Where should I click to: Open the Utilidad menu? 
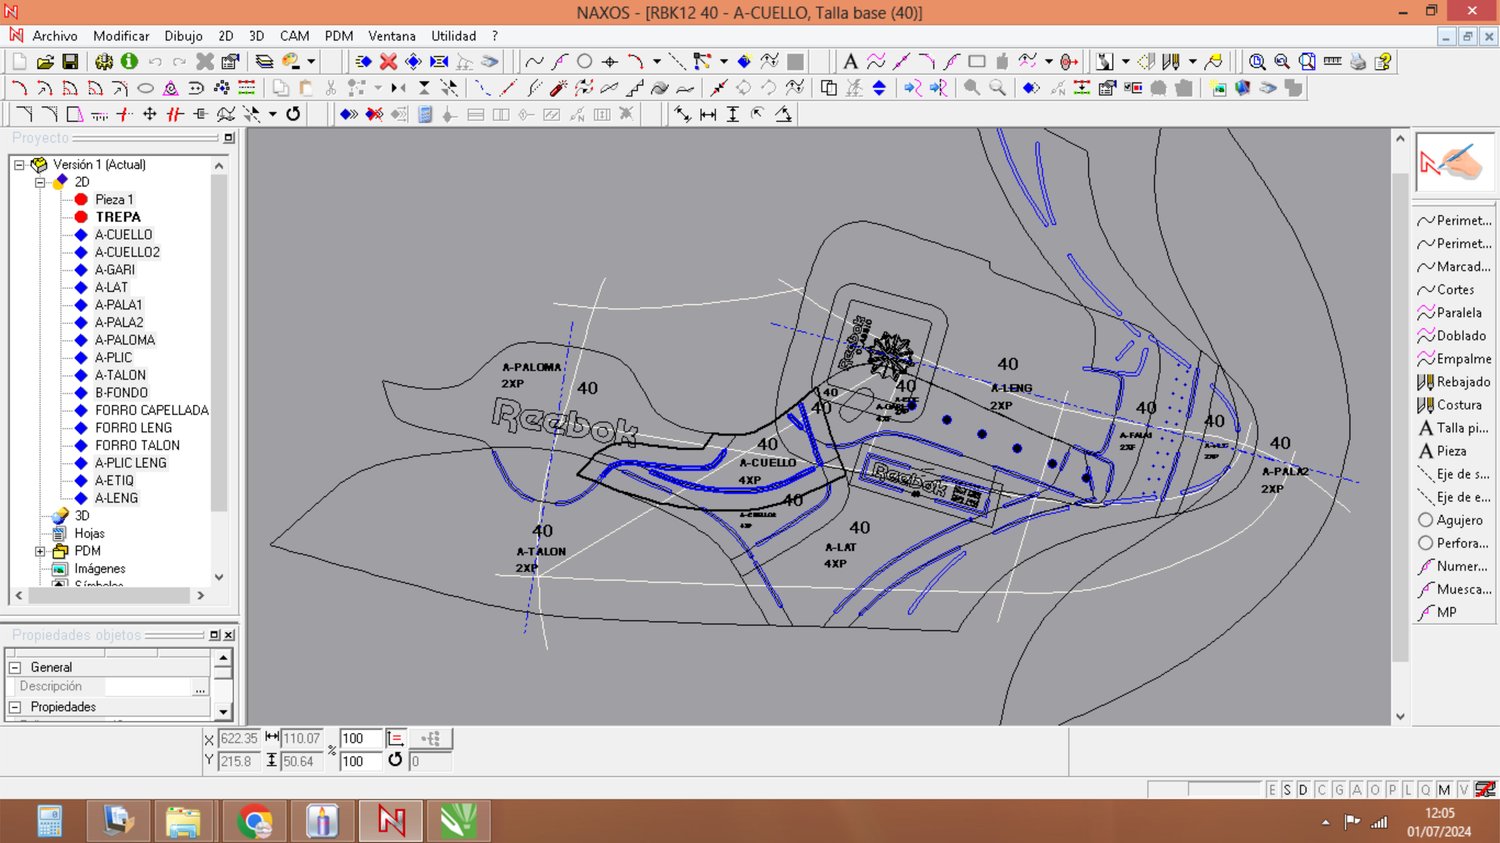(454, 36)
